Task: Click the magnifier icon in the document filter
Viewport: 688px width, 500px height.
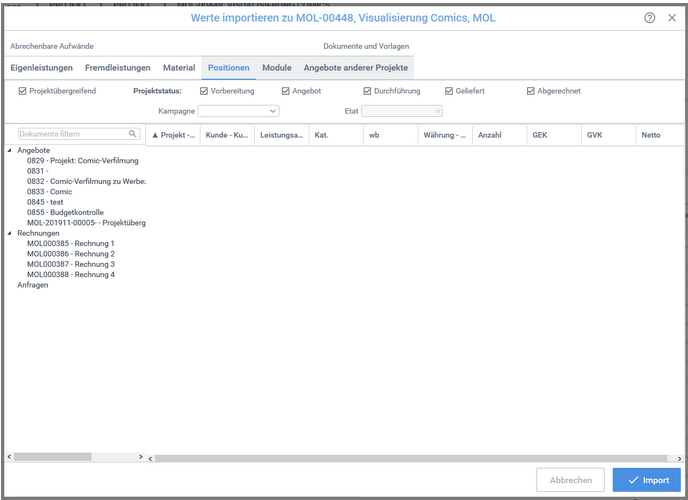Action: point(132,134)
